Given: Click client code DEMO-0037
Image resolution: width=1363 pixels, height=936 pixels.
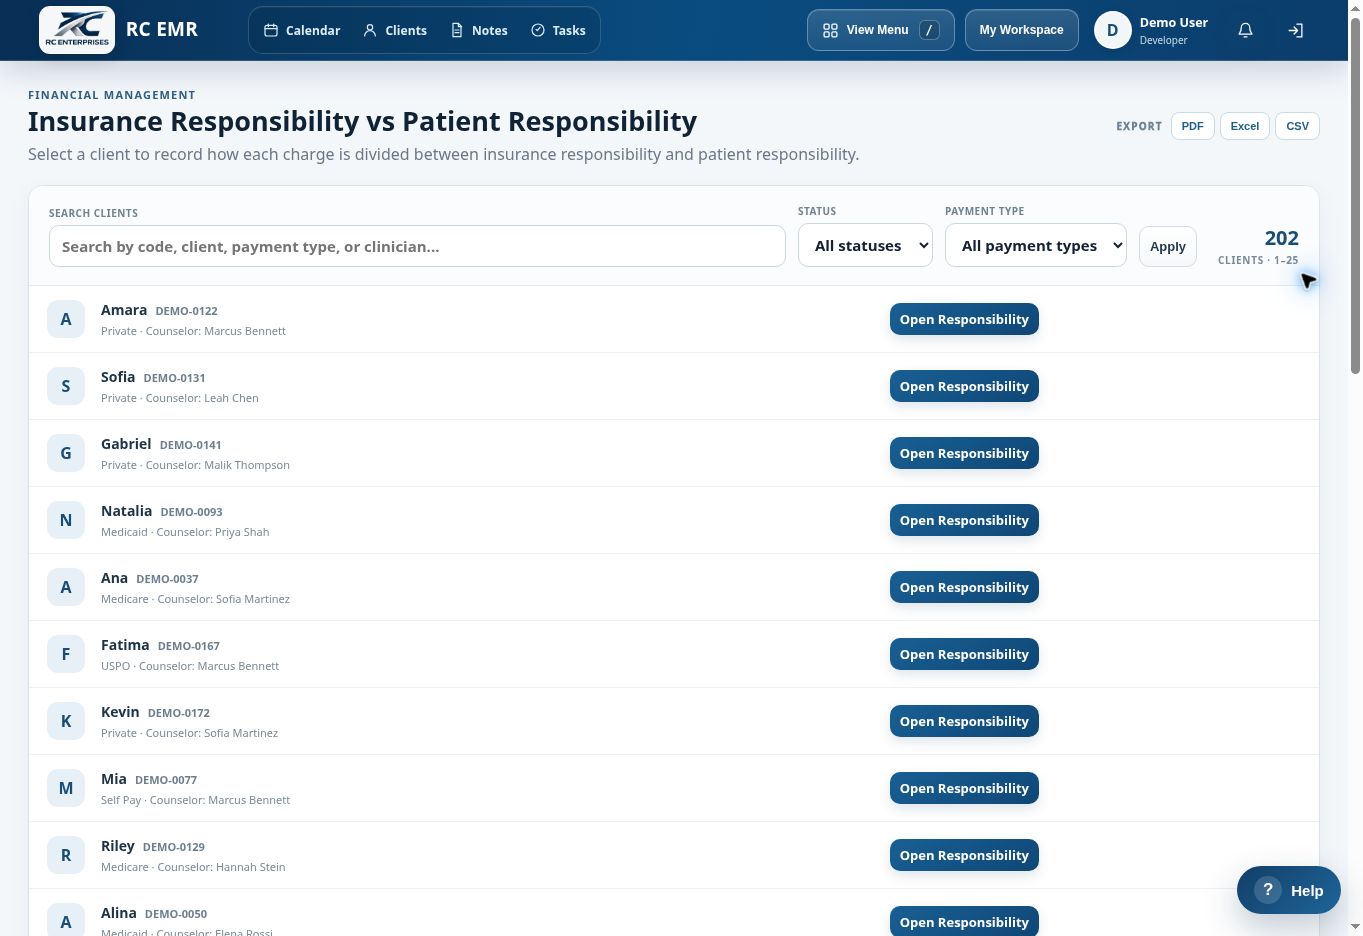Looking at the screenshot, I should click(167, 579).
